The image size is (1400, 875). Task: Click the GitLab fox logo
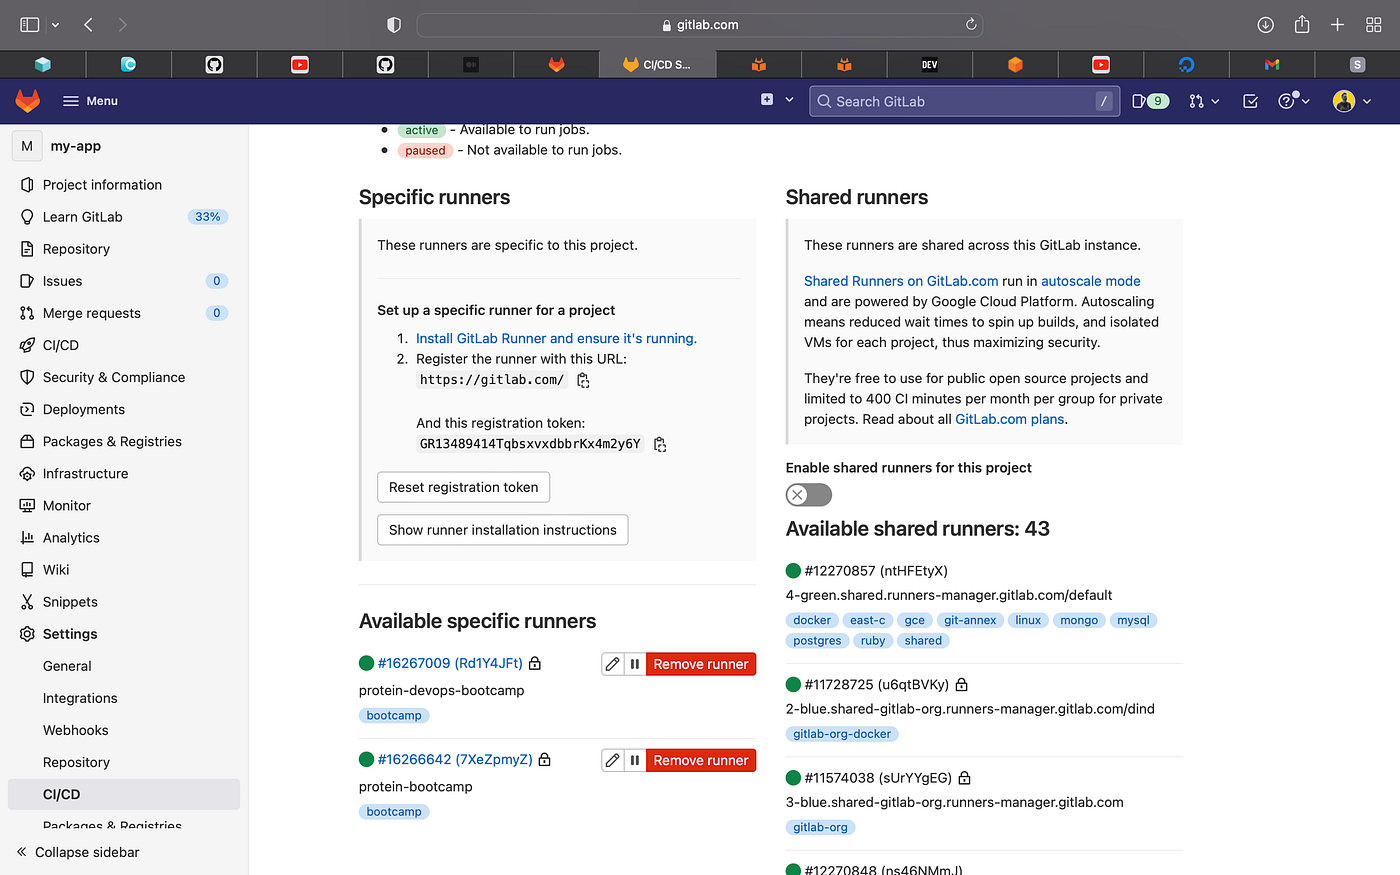[27, 100]
